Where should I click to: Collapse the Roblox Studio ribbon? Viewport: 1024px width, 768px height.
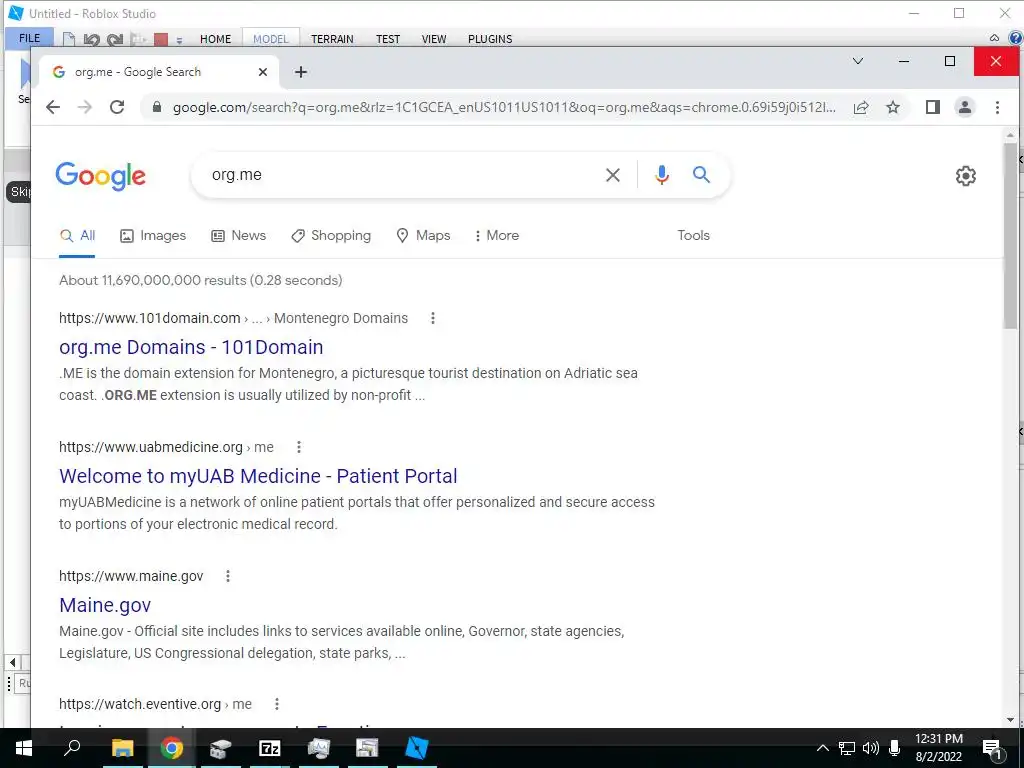coord(994,38)
